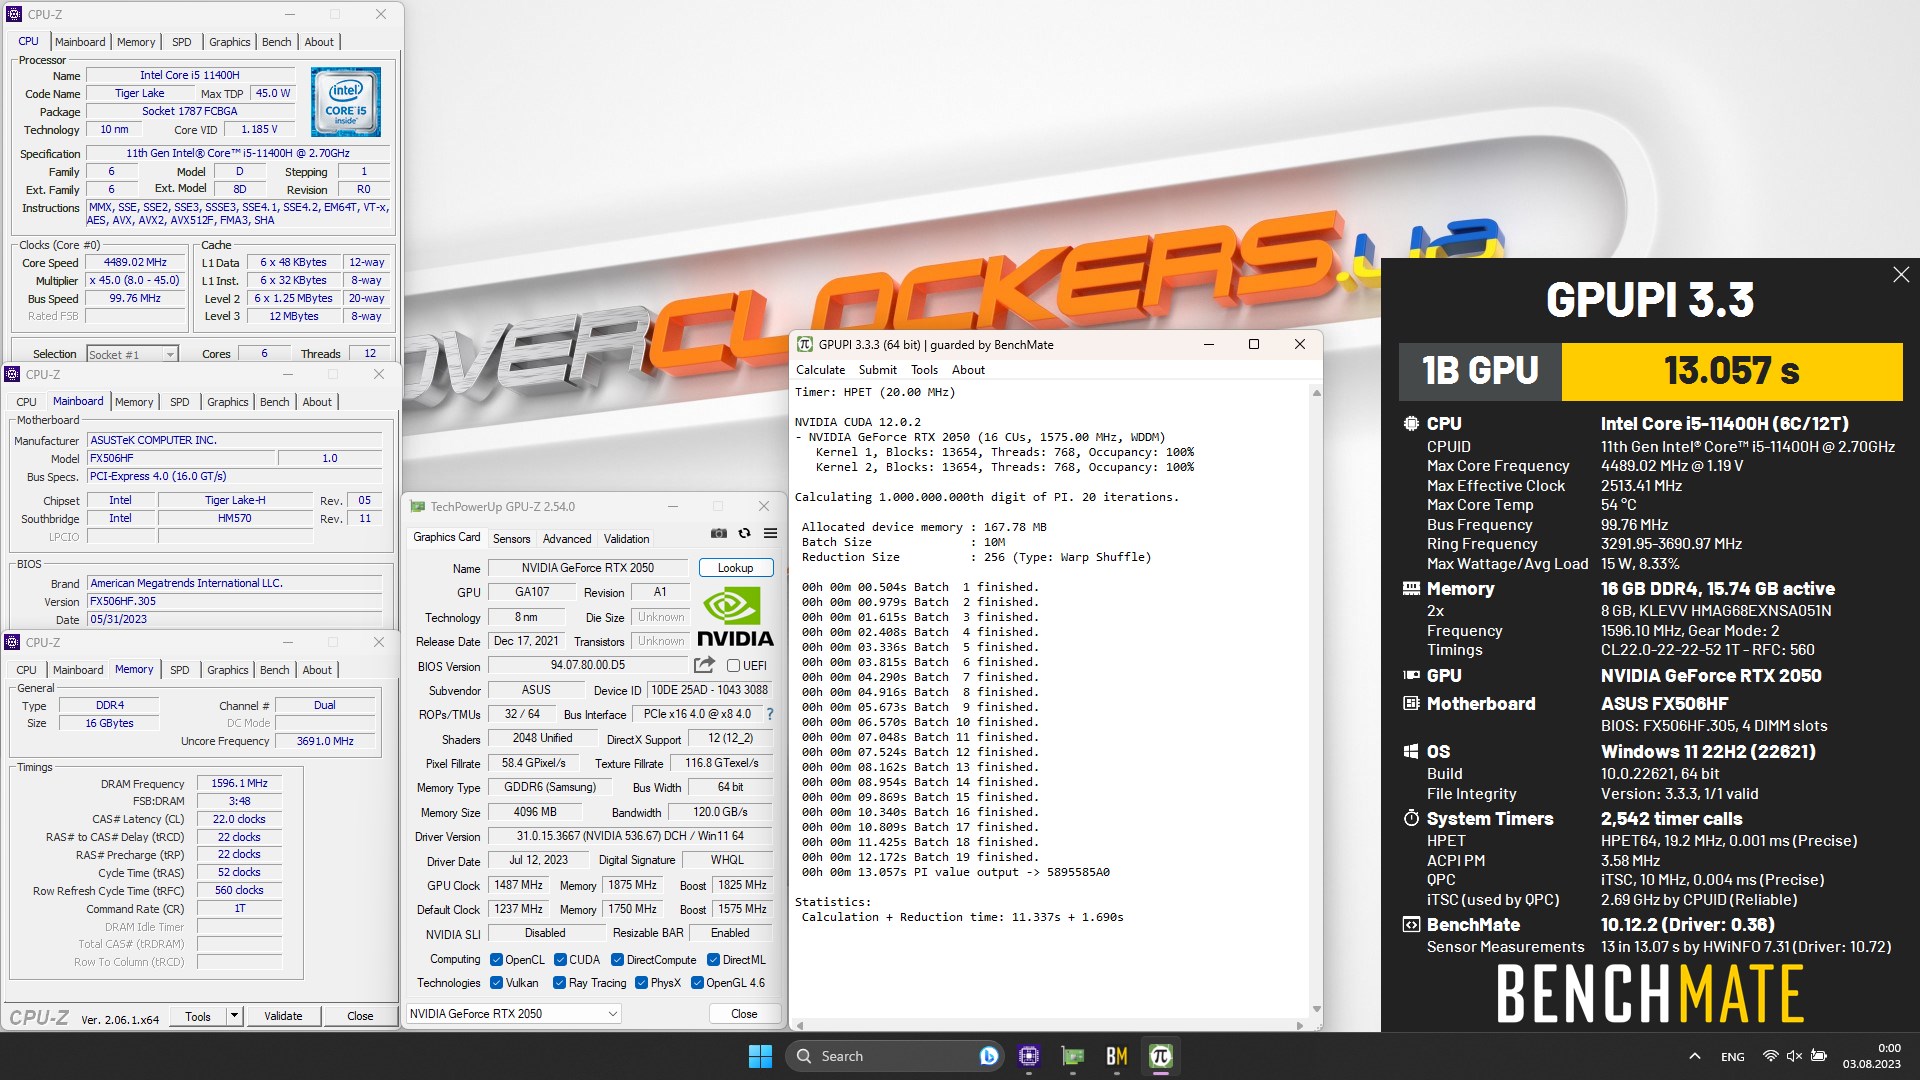
Task: Click the battery tray icon
Action: 1819,1056
